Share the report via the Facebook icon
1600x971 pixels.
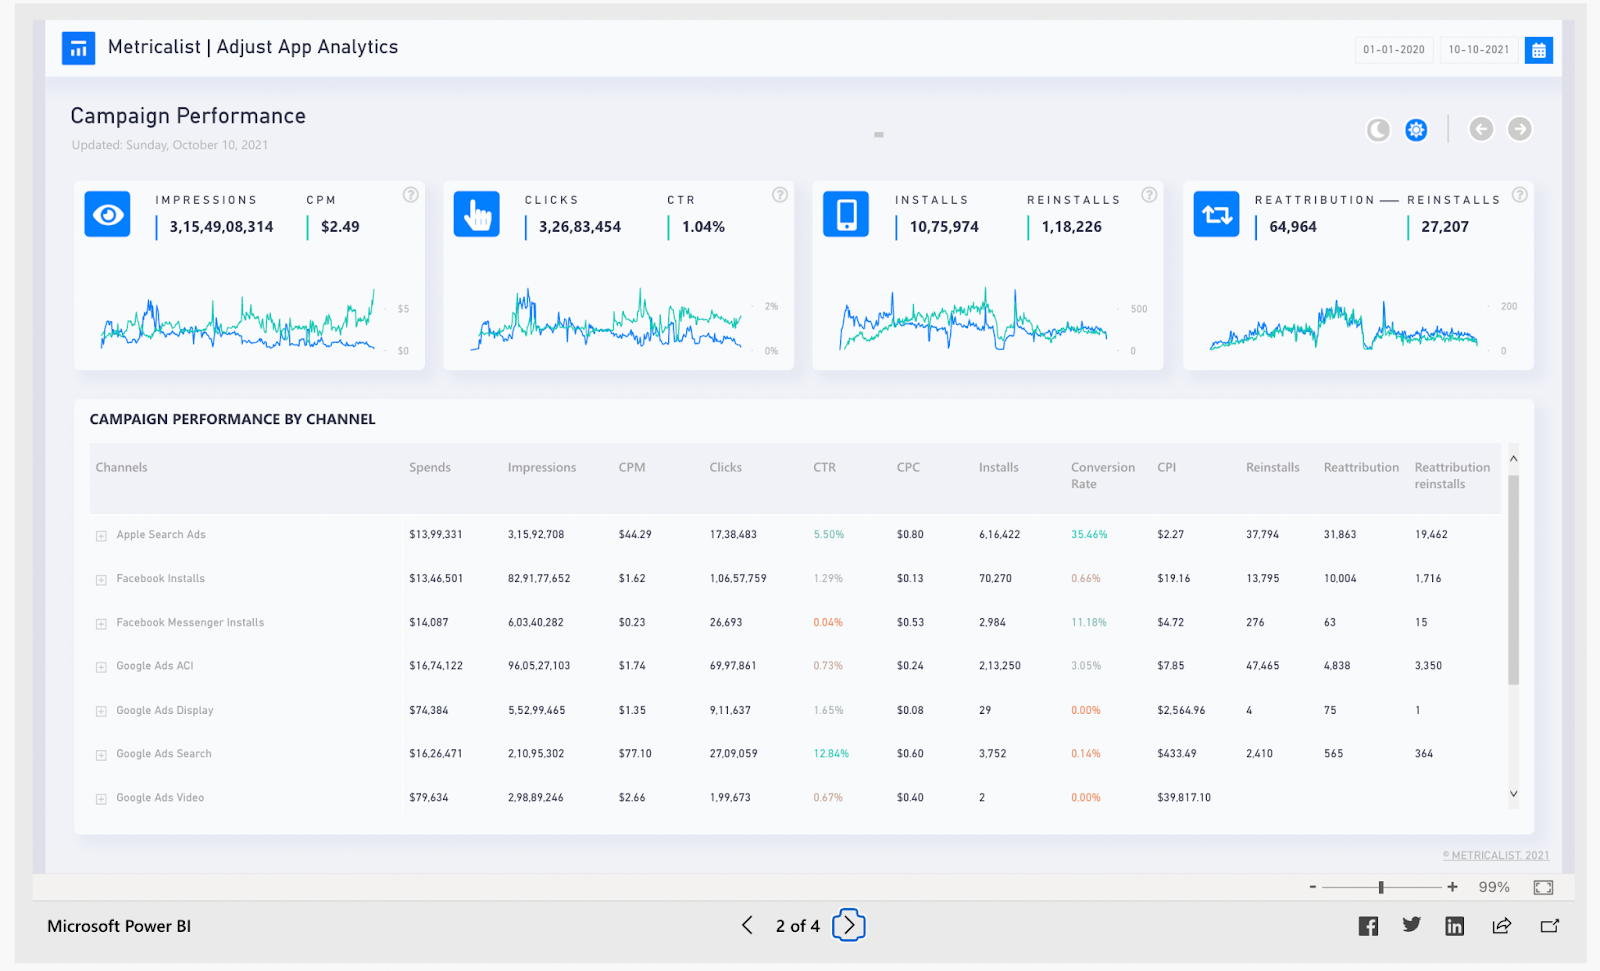(1367, 925)
